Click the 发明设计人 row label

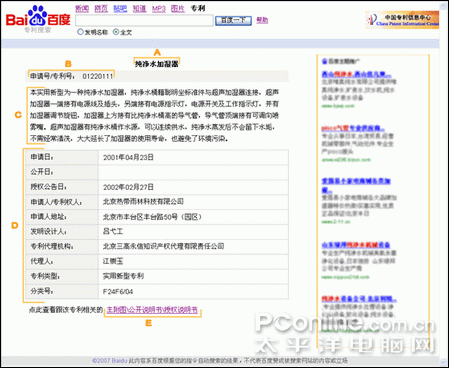[x=49, y=231]
